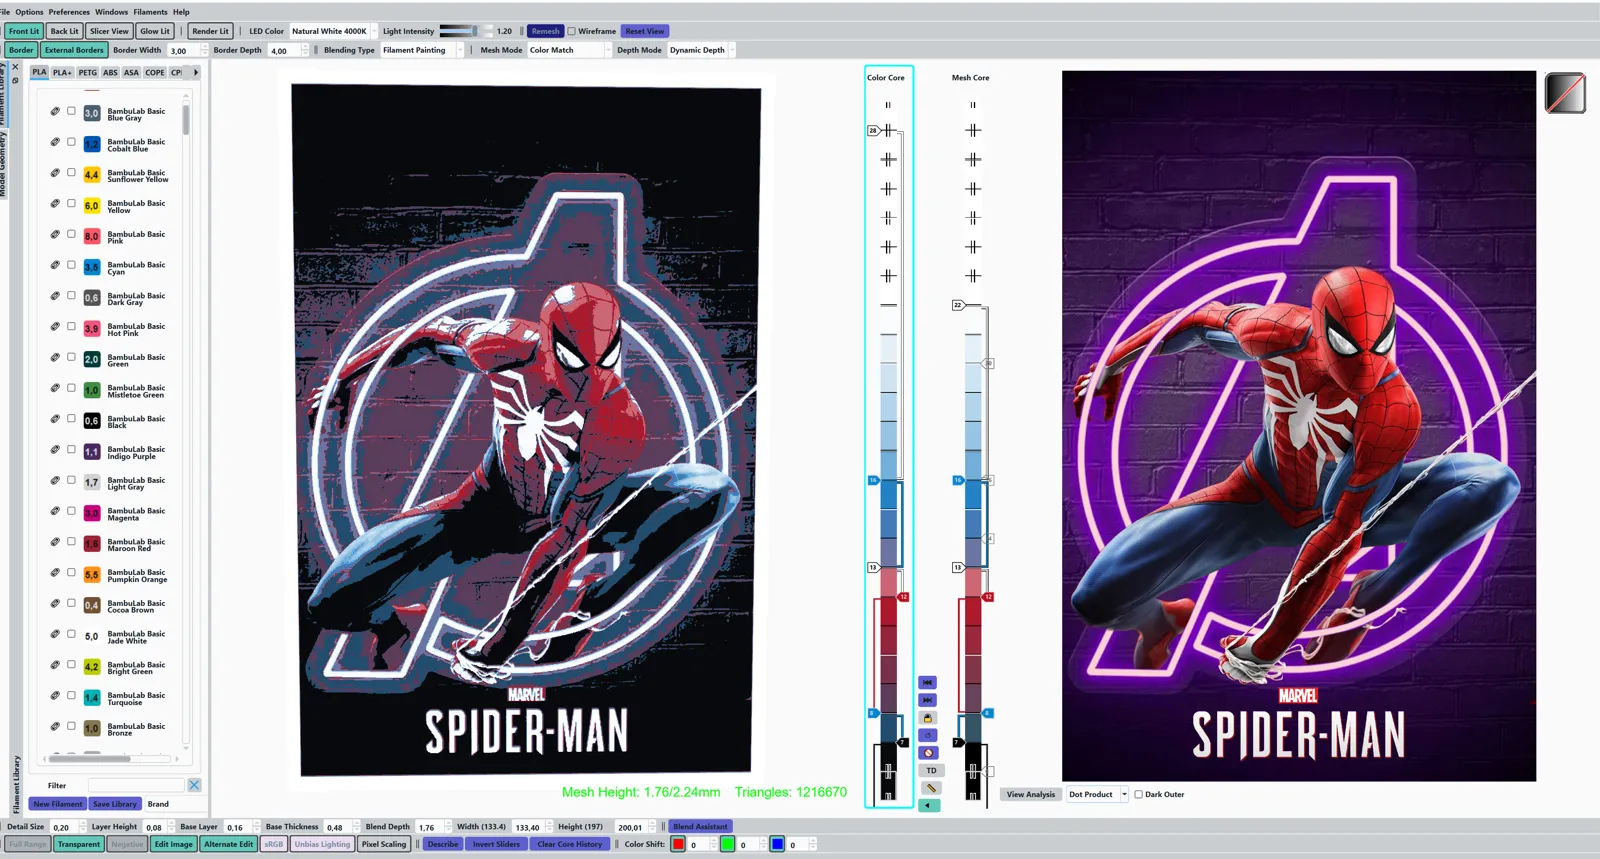1600x859 pixels.
Task: Check the BambuLab Basic Pink checkbox
Action: pos(71,234)
